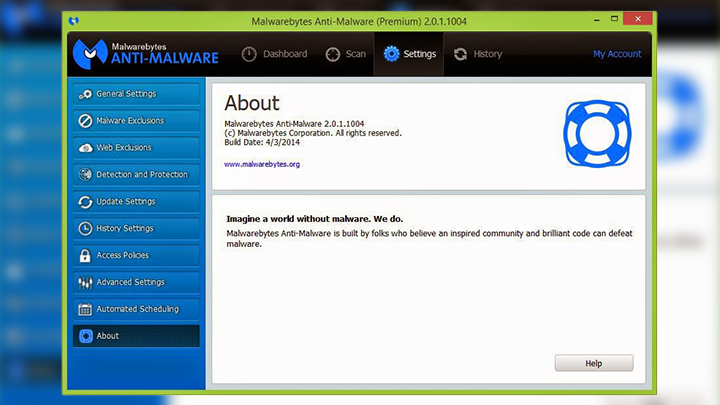Click the History refresh arrows icon

460,54
